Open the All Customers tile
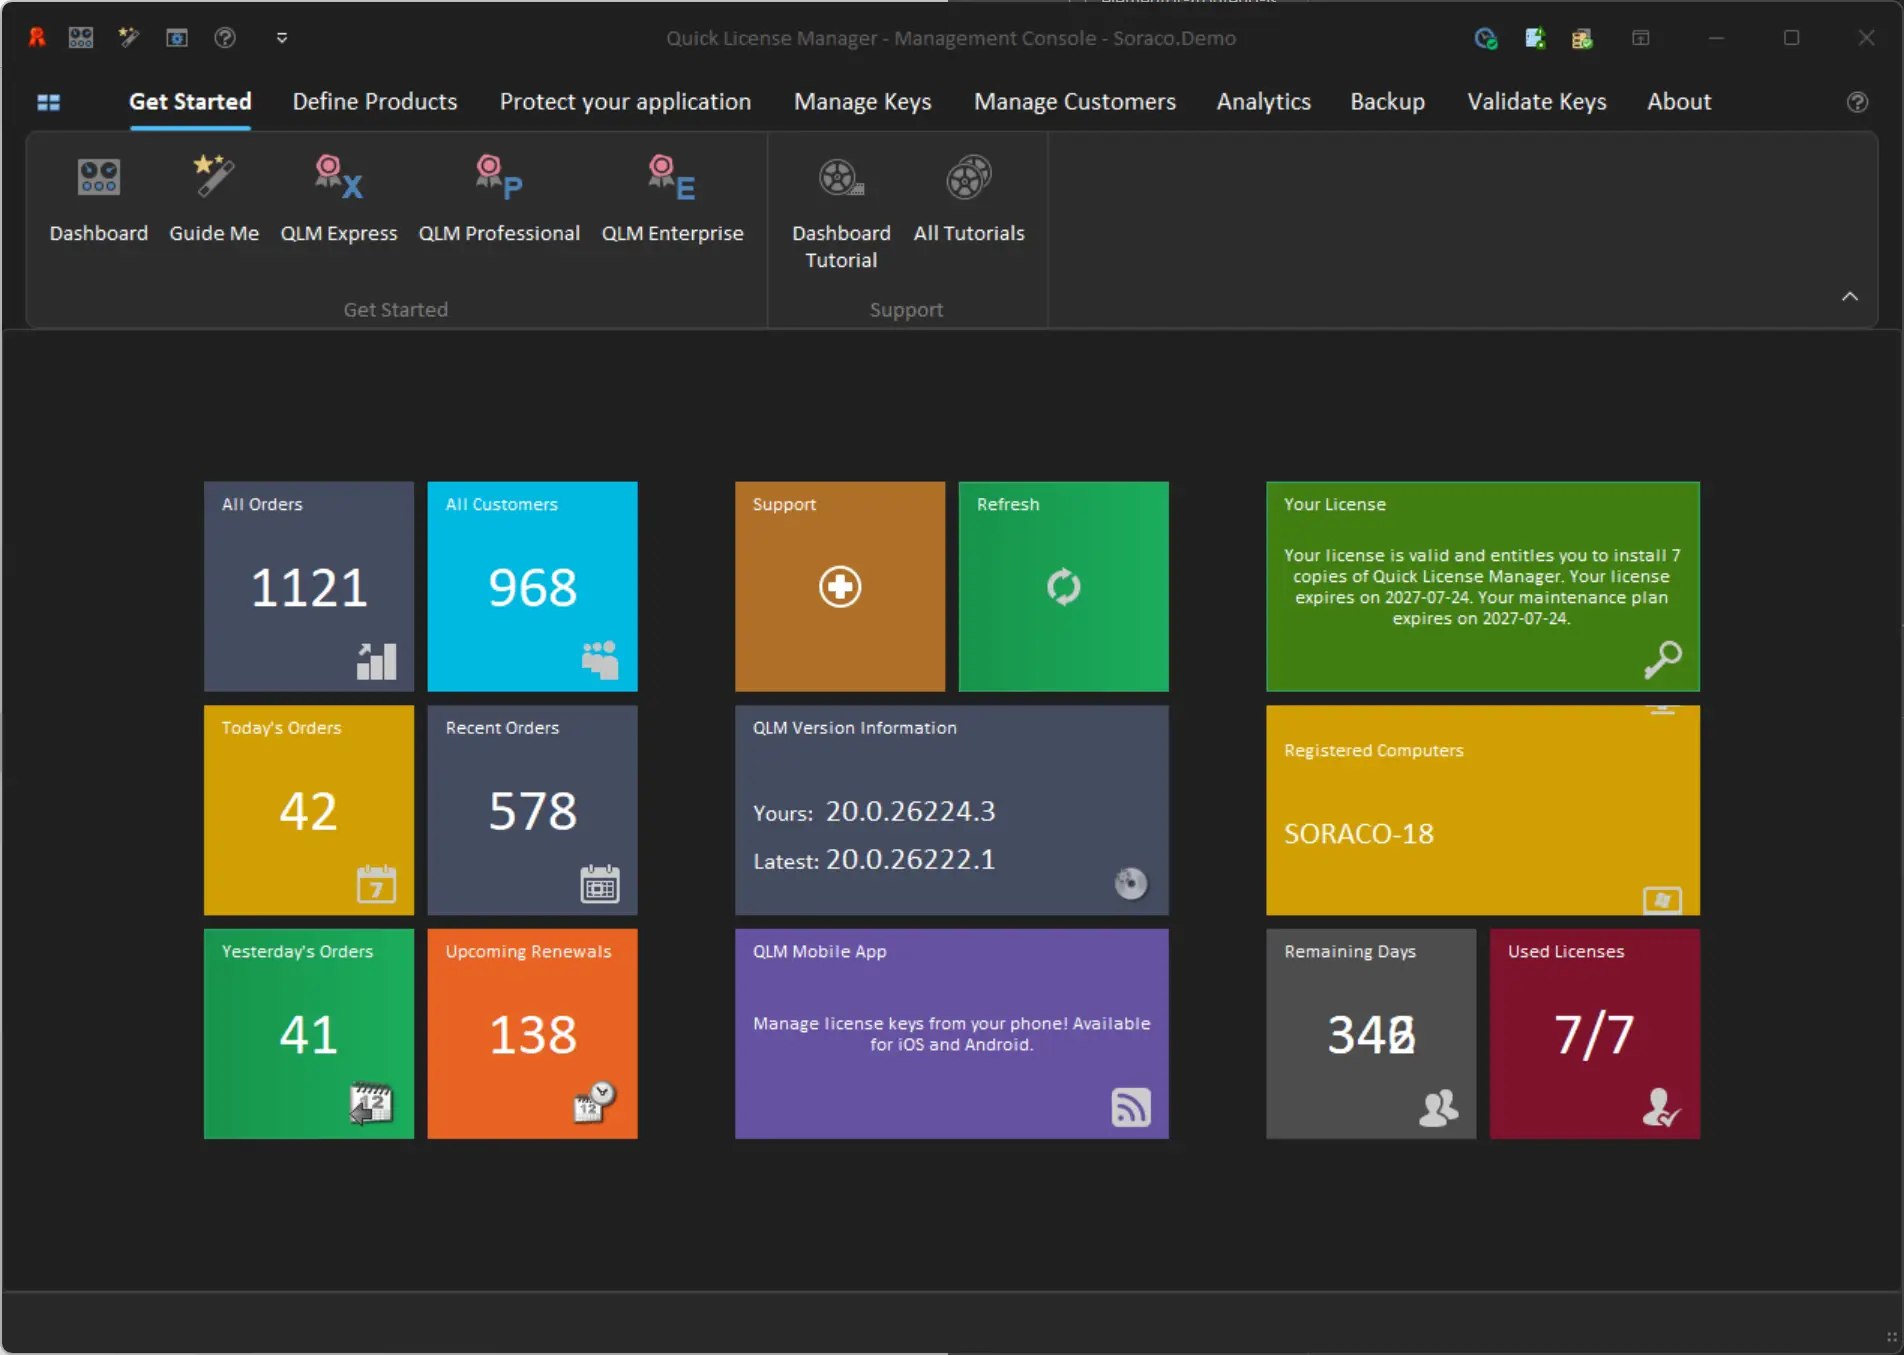The height and width of the screenshot is (1355, 1904). 533,587
